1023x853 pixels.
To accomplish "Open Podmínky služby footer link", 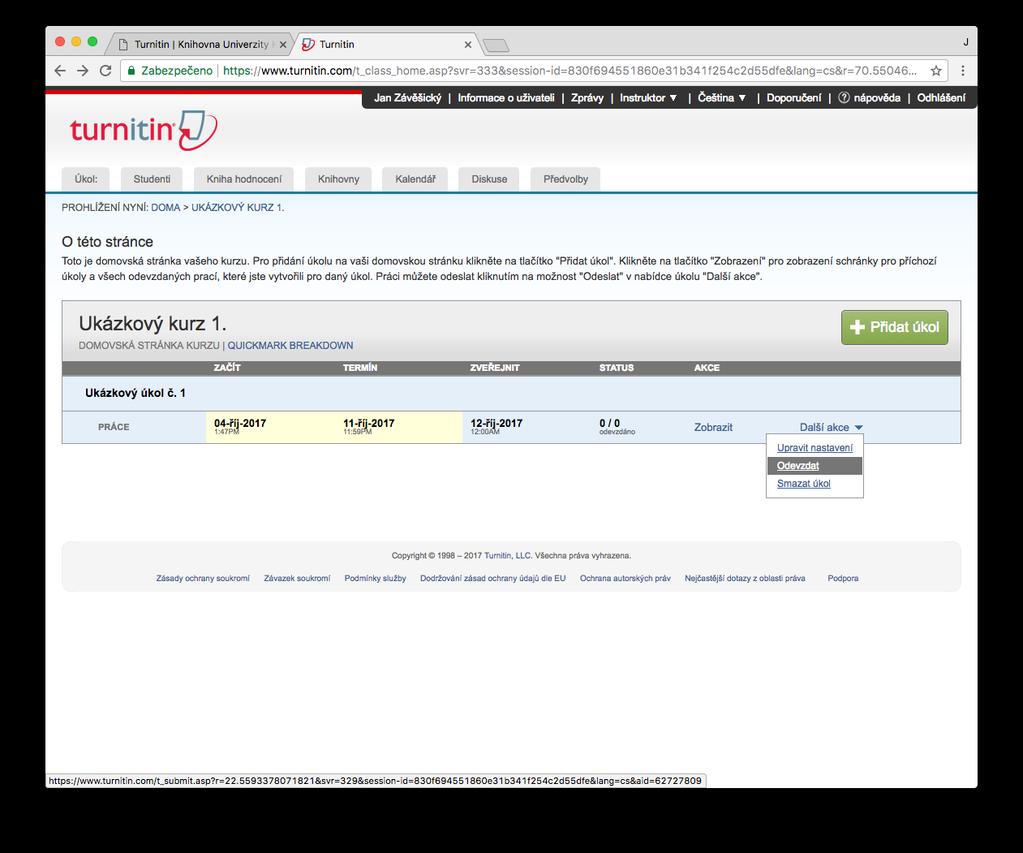I will click(375, 578).
